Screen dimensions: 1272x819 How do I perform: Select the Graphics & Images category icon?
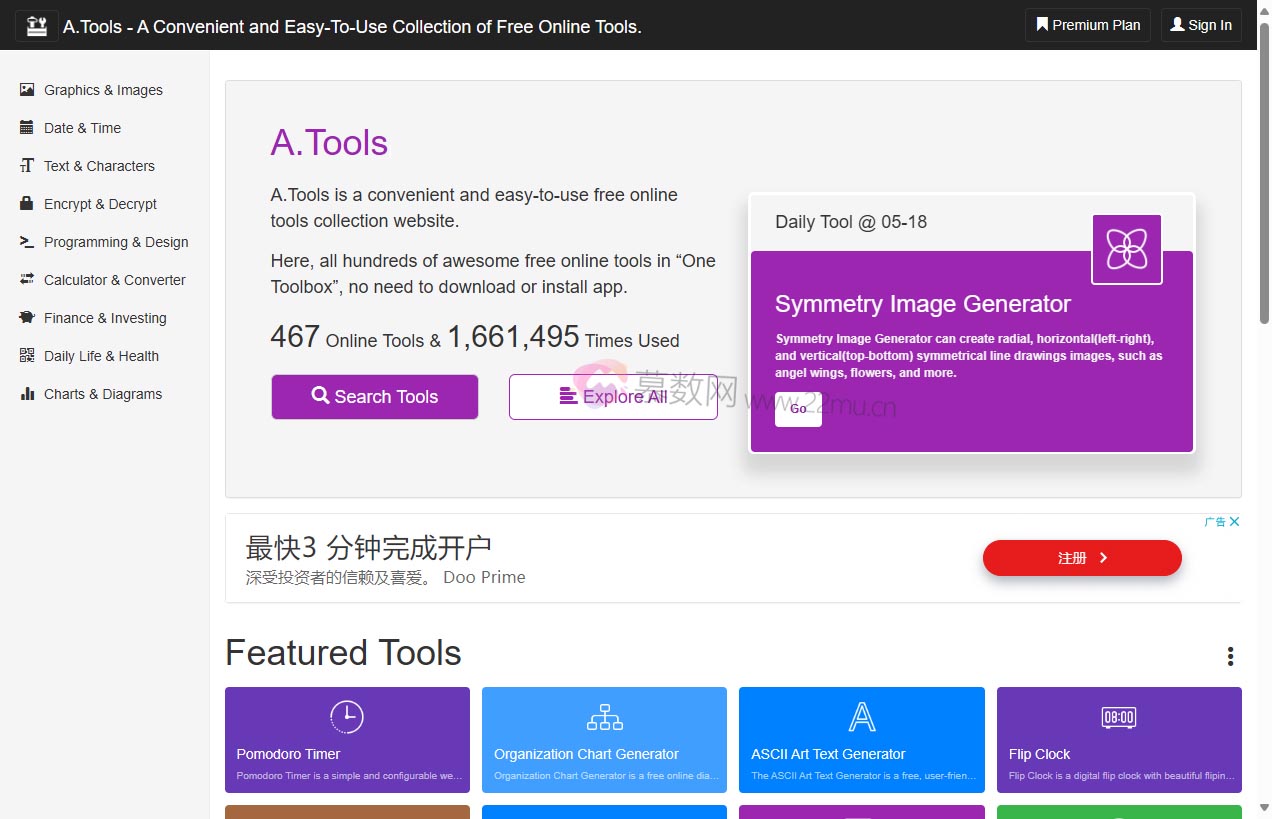(26, 90)
